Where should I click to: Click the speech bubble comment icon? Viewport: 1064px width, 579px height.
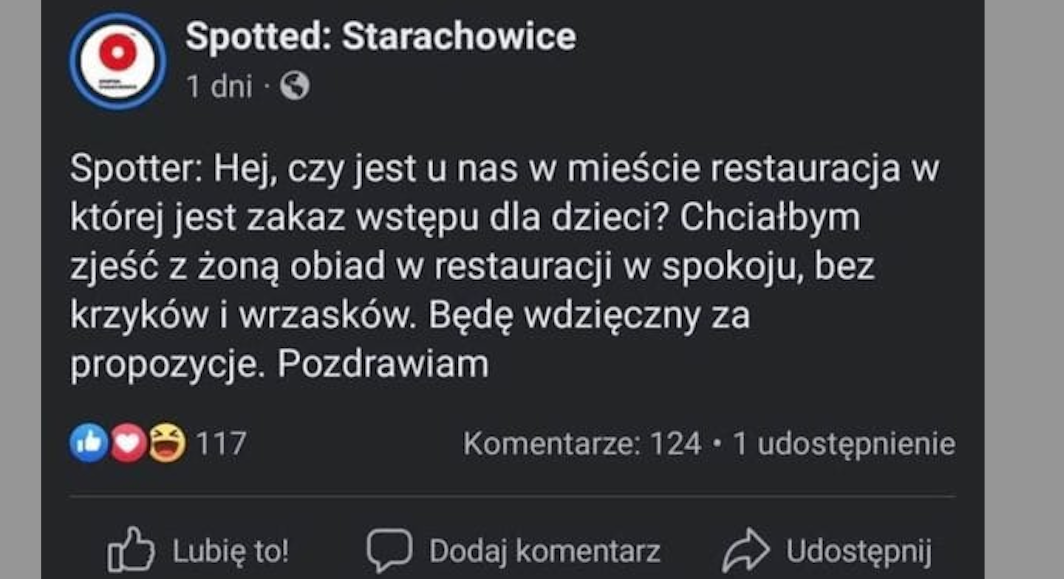coord(389,551)
